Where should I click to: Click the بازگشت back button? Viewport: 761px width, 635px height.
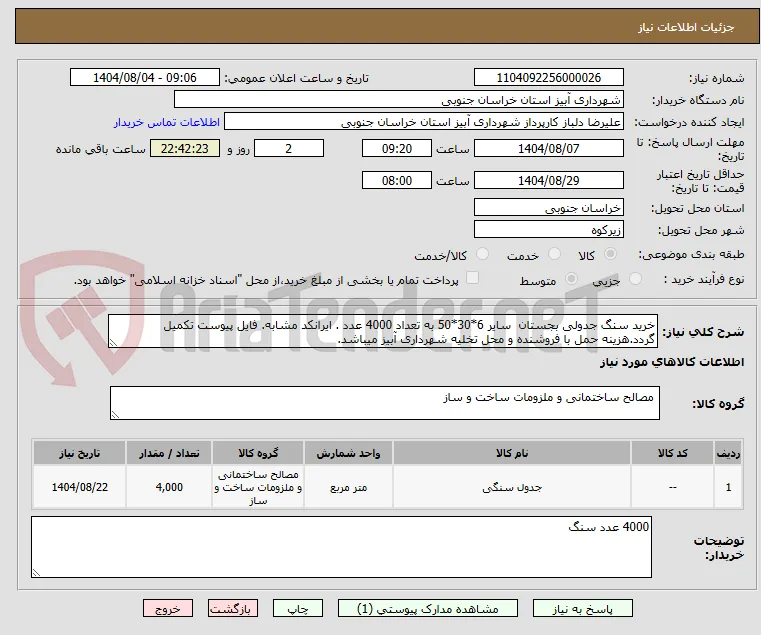tap(233, 608)
